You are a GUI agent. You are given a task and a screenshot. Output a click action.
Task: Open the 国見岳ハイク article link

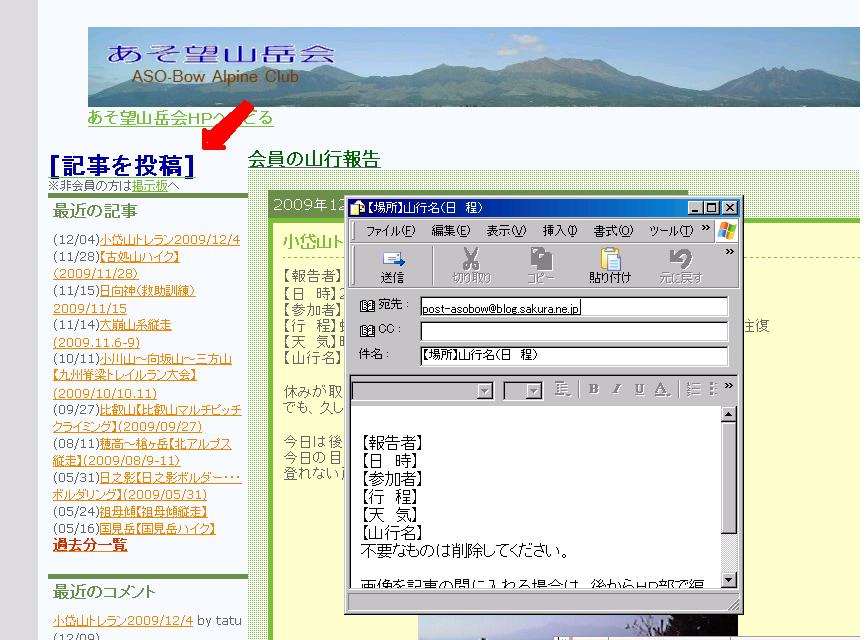pyautogui.click(x=157, y=529)
